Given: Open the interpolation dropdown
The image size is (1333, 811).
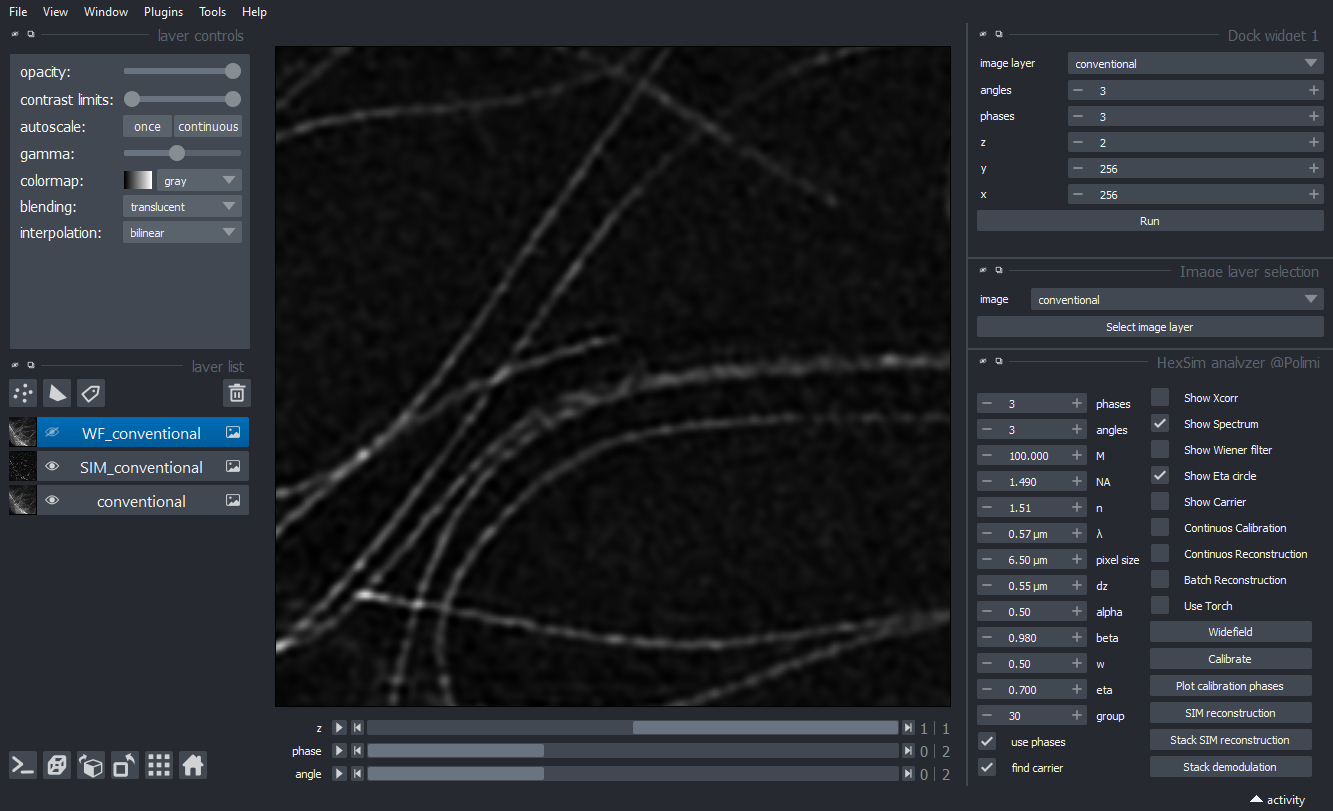Looking at the screenshot, I should coord(182,233).
